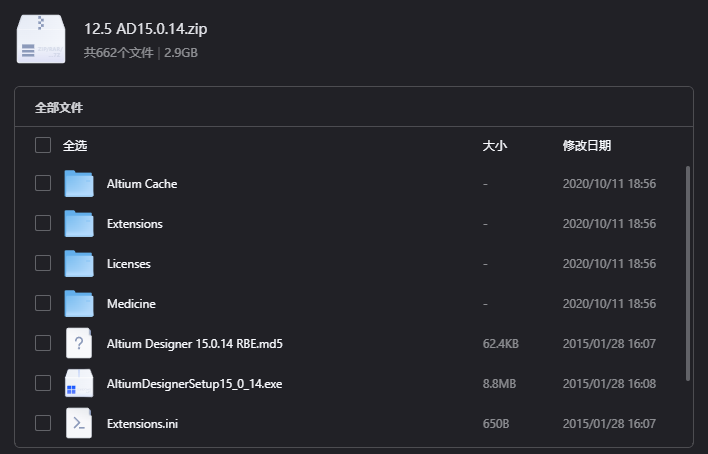
Task: Click the date of Licenses row
Action: (609, 264)
